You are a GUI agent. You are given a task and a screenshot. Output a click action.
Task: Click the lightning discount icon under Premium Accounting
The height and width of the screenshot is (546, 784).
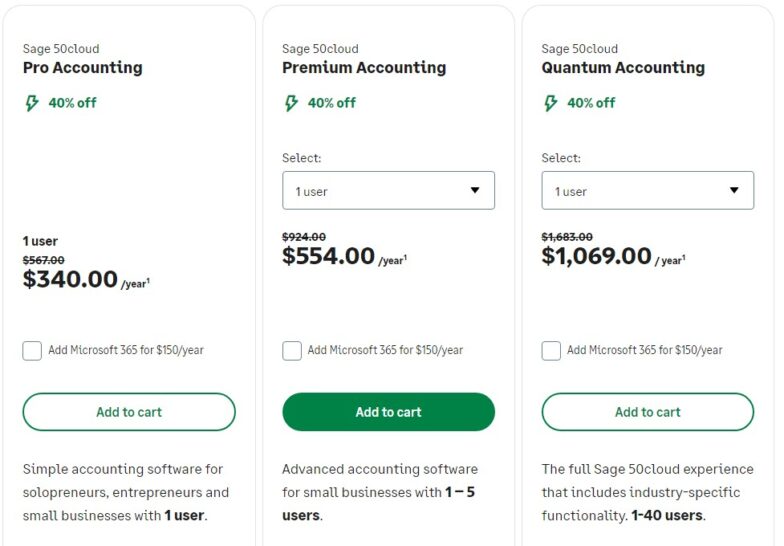[x=291, y=103]
